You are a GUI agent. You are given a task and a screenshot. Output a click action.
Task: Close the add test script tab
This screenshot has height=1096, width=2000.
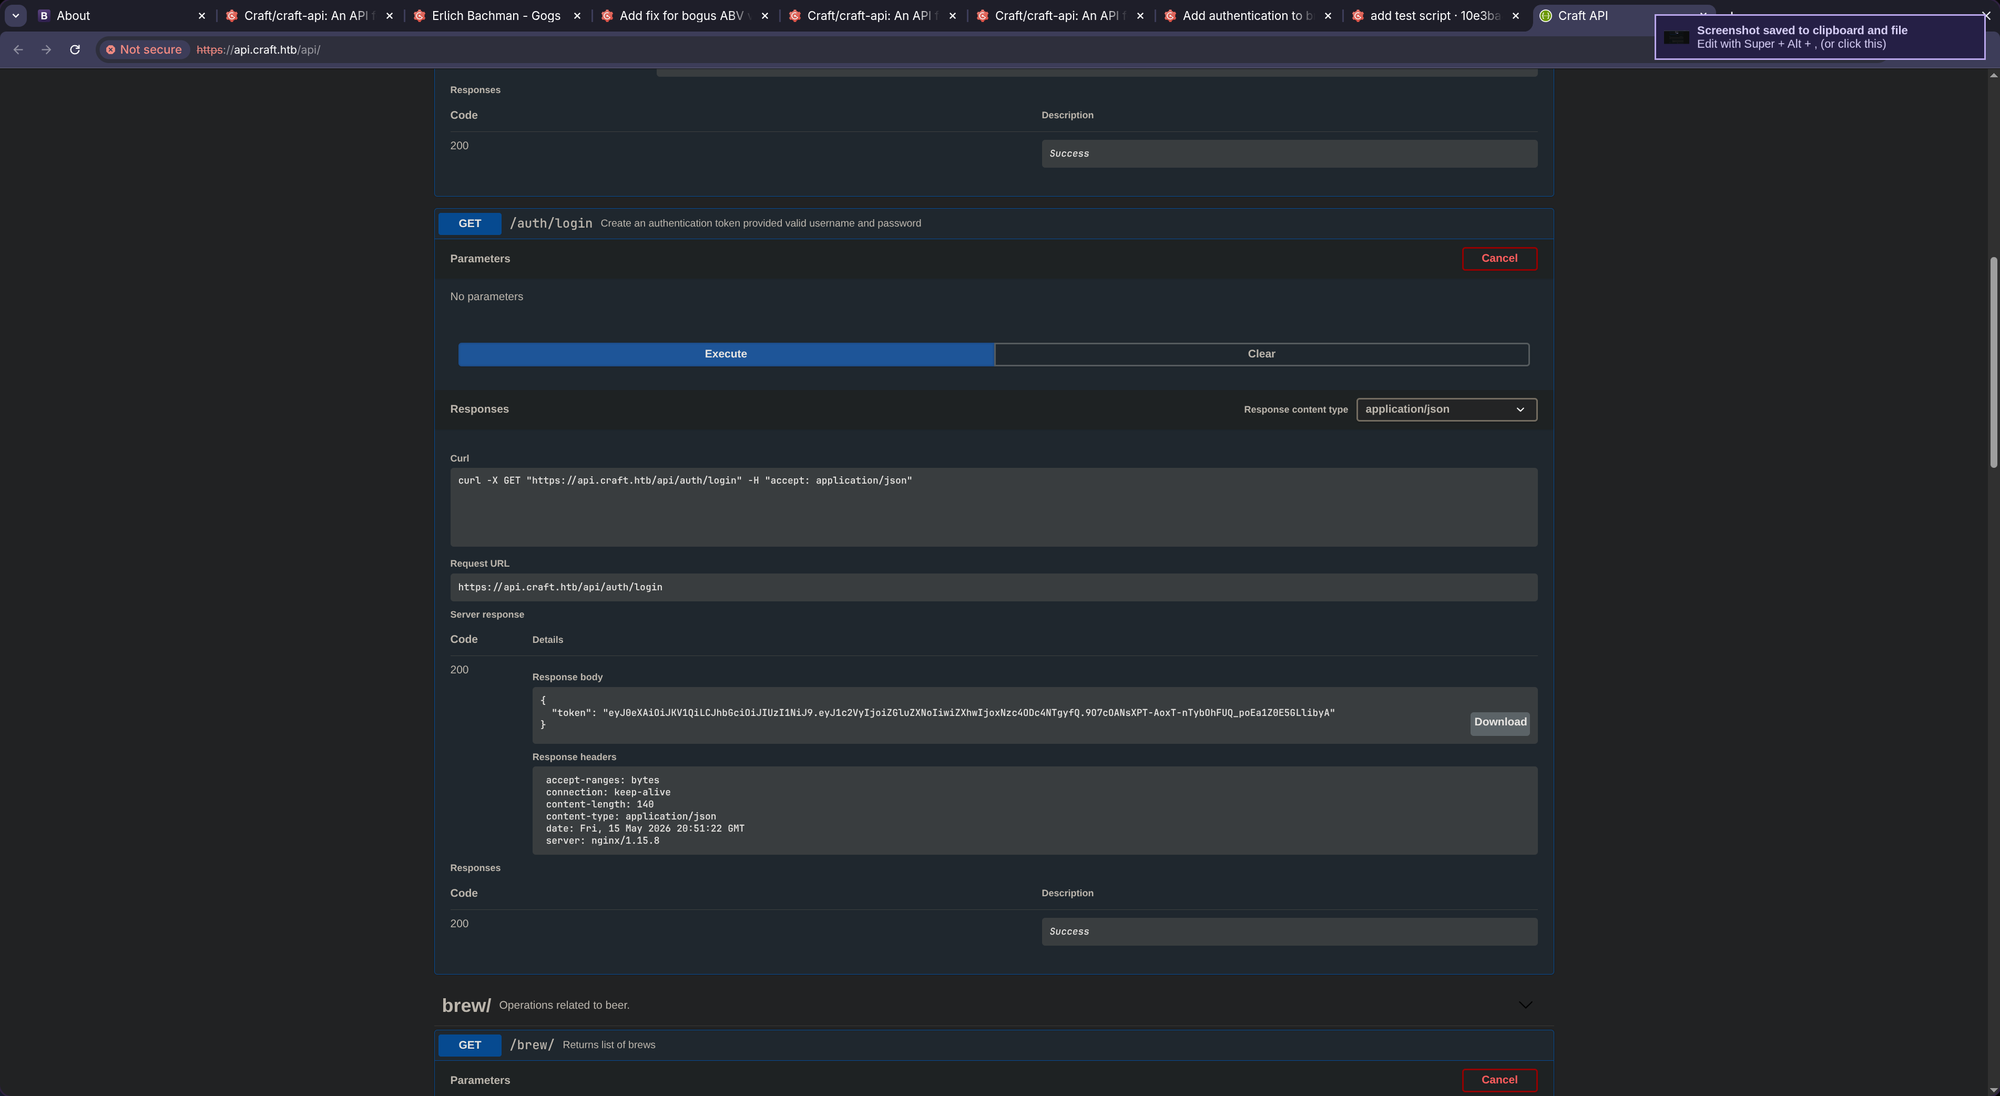tap(1516, 16)
